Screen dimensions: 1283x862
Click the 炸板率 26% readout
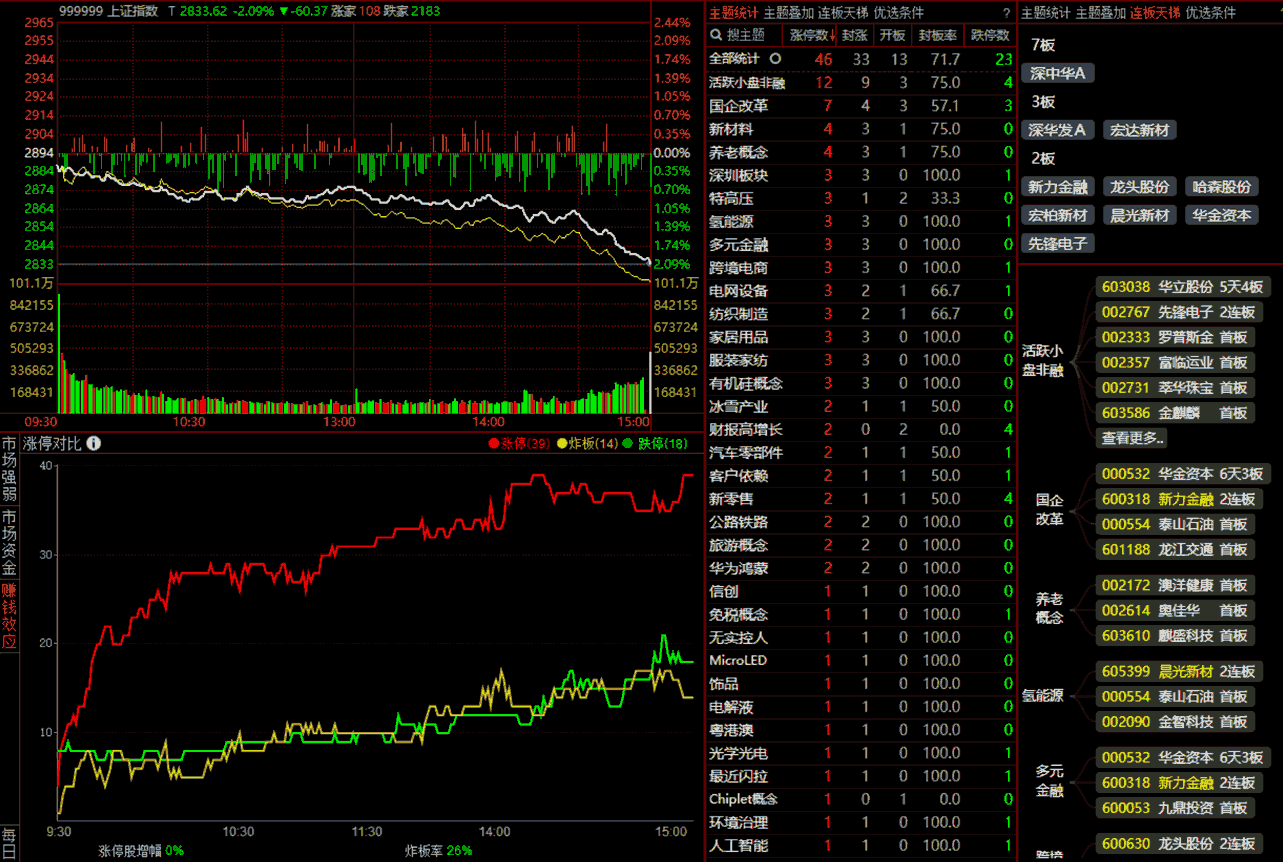tap(438, 850)
